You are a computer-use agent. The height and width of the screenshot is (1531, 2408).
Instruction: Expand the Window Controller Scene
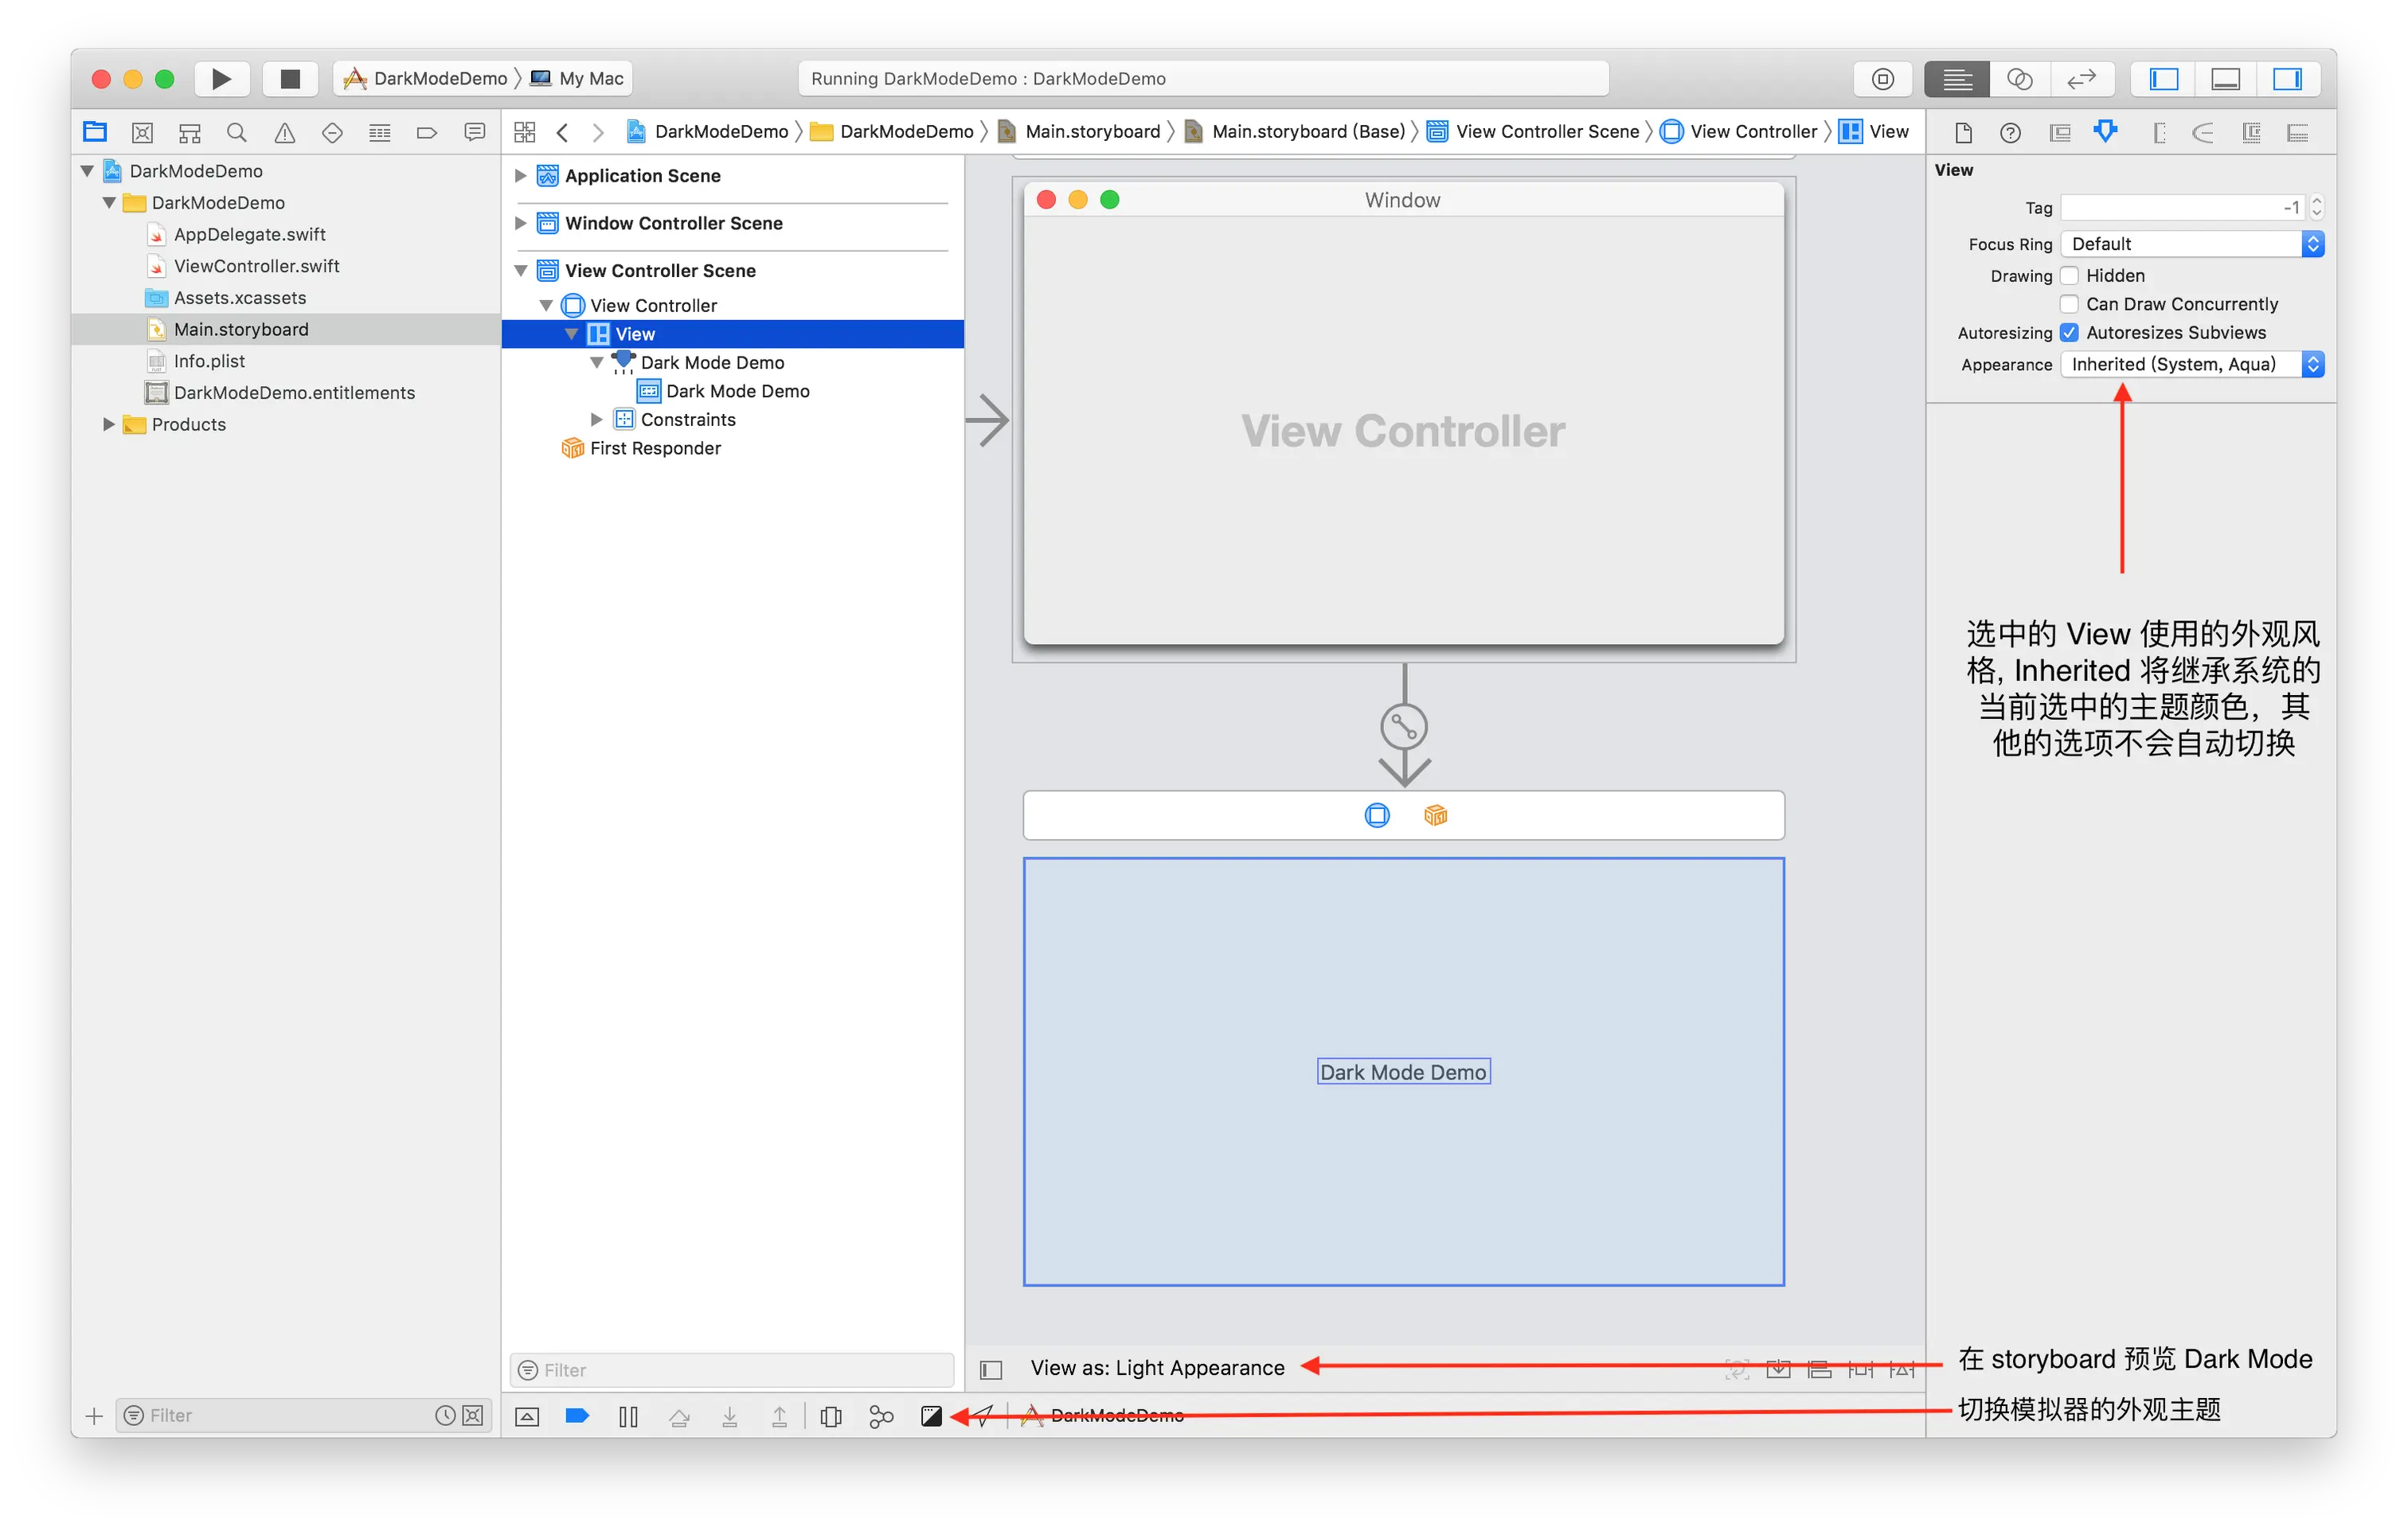click(520, 223)
